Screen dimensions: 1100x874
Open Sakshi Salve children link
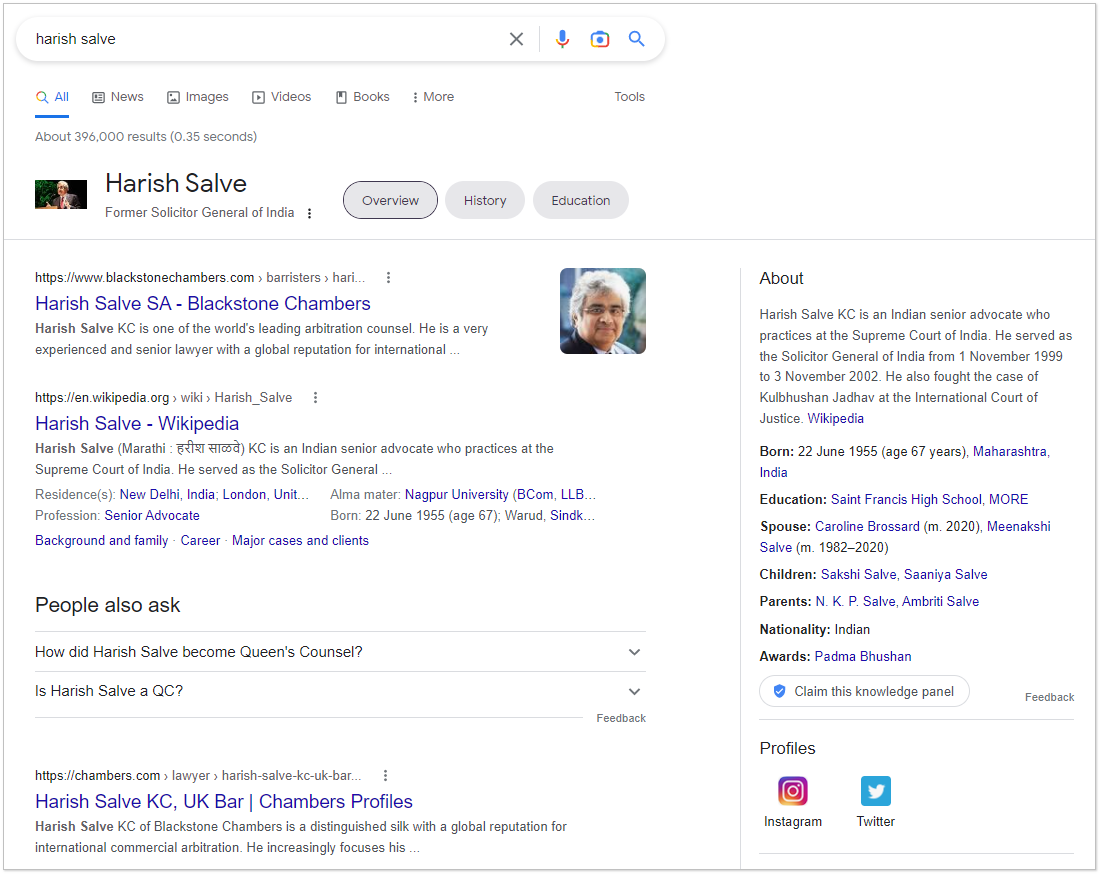(x=859, y=574)
